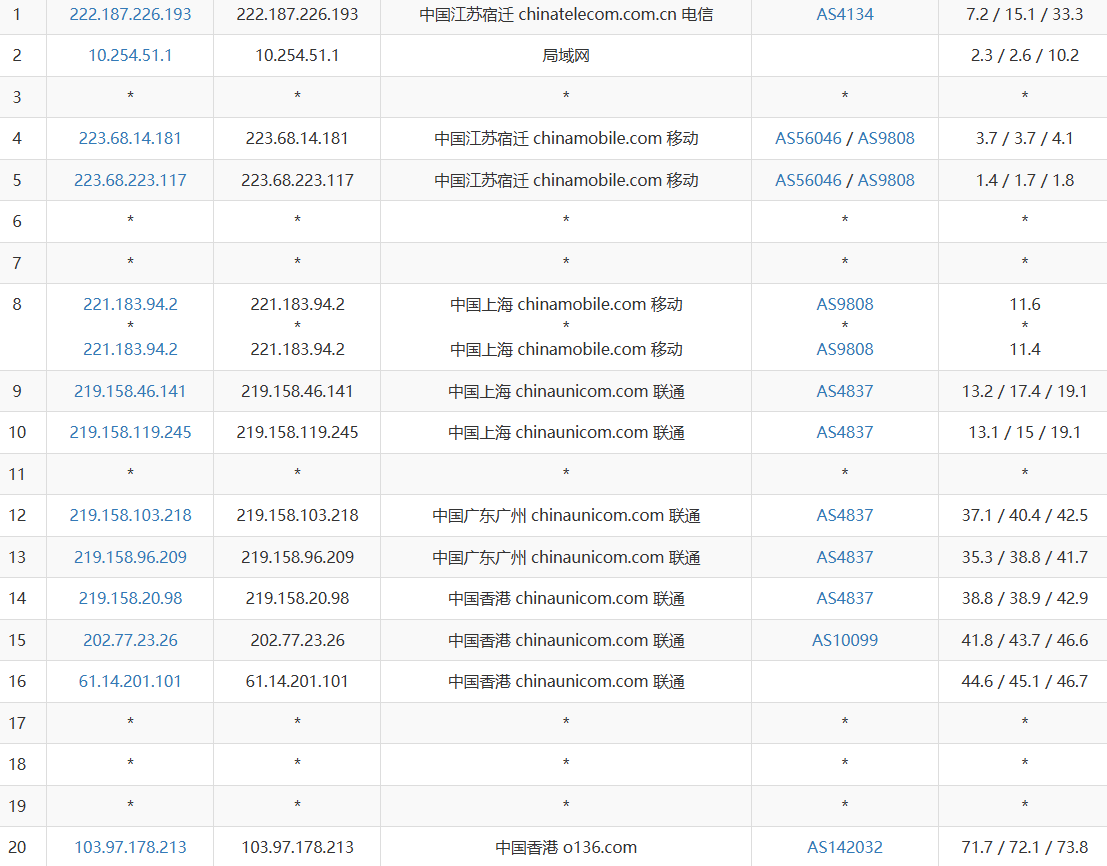This screenshot has width=1107, height=866.
Task: Click the 局域网 location cell
Action: [566, 55]
